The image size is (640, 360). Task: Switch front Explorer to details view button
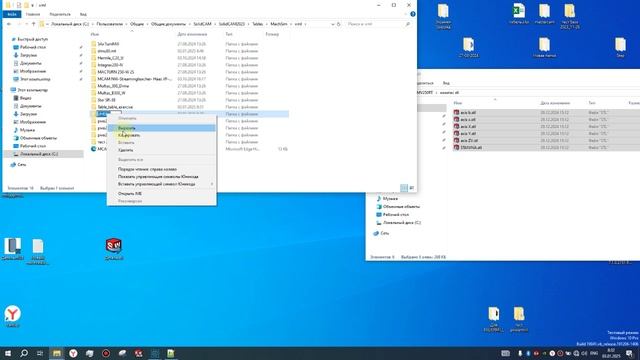pos(404,188)
